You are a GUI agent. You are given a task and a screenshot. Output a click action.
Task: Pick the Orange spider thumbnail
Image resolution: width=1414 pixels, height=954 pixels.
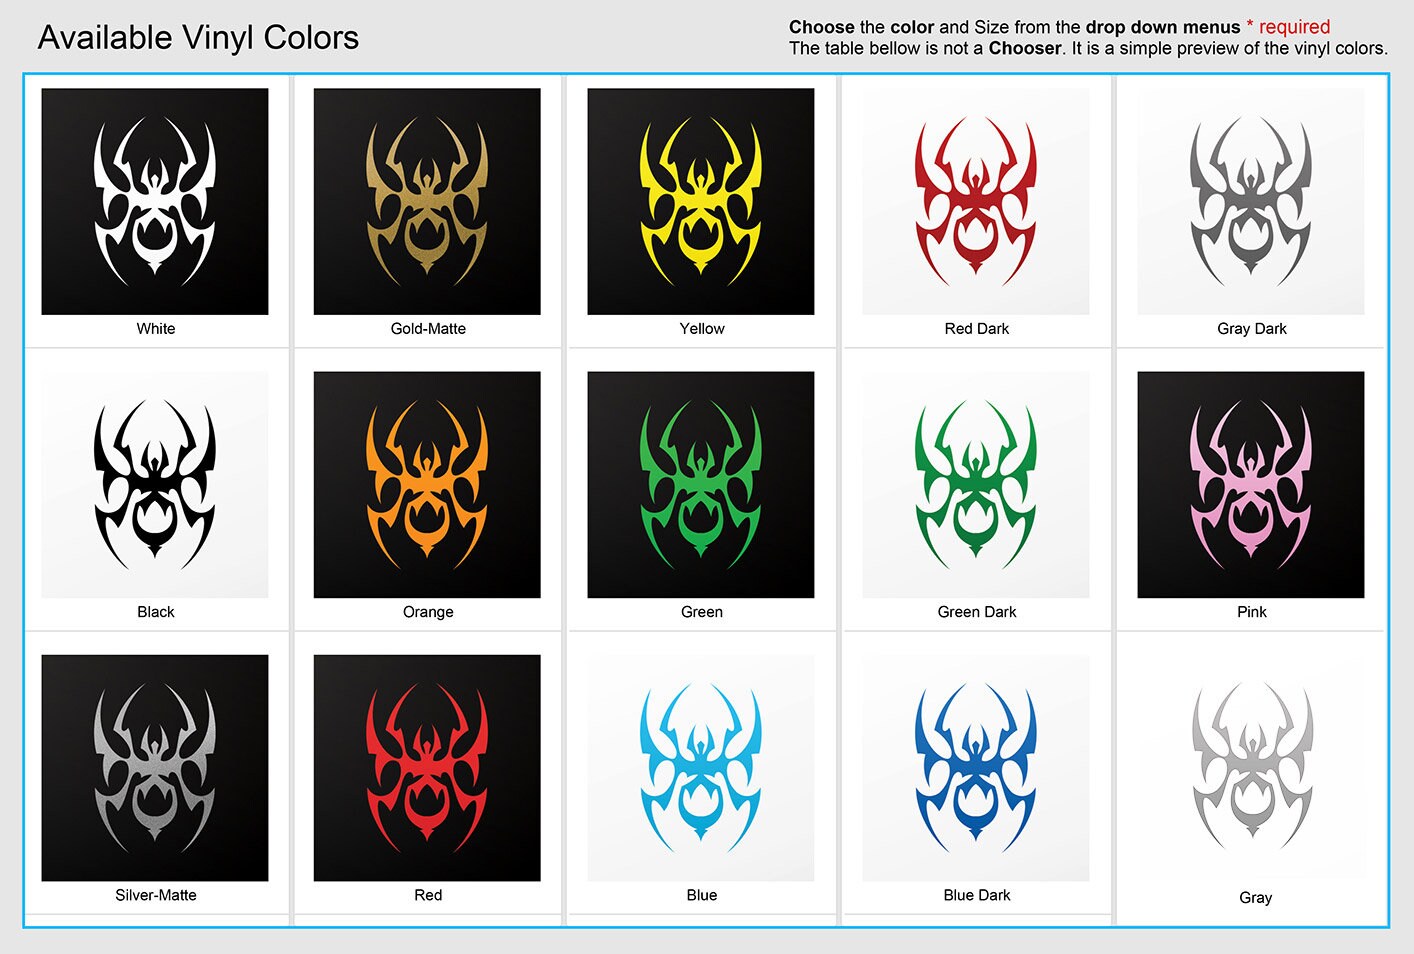point(427,485)
